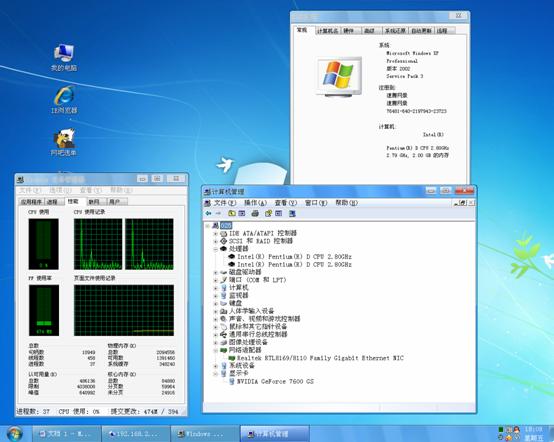Image resolution: width=554 pixels, height=442 pixels.
Task: Select 通用串行总线控制器 in device tree
Action: [258, 334]
